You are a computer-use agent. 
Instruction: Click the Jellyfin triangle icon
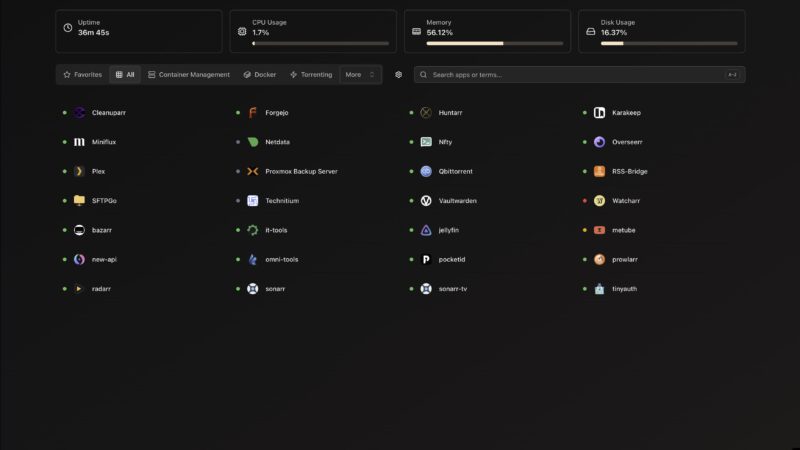[426, 230]
